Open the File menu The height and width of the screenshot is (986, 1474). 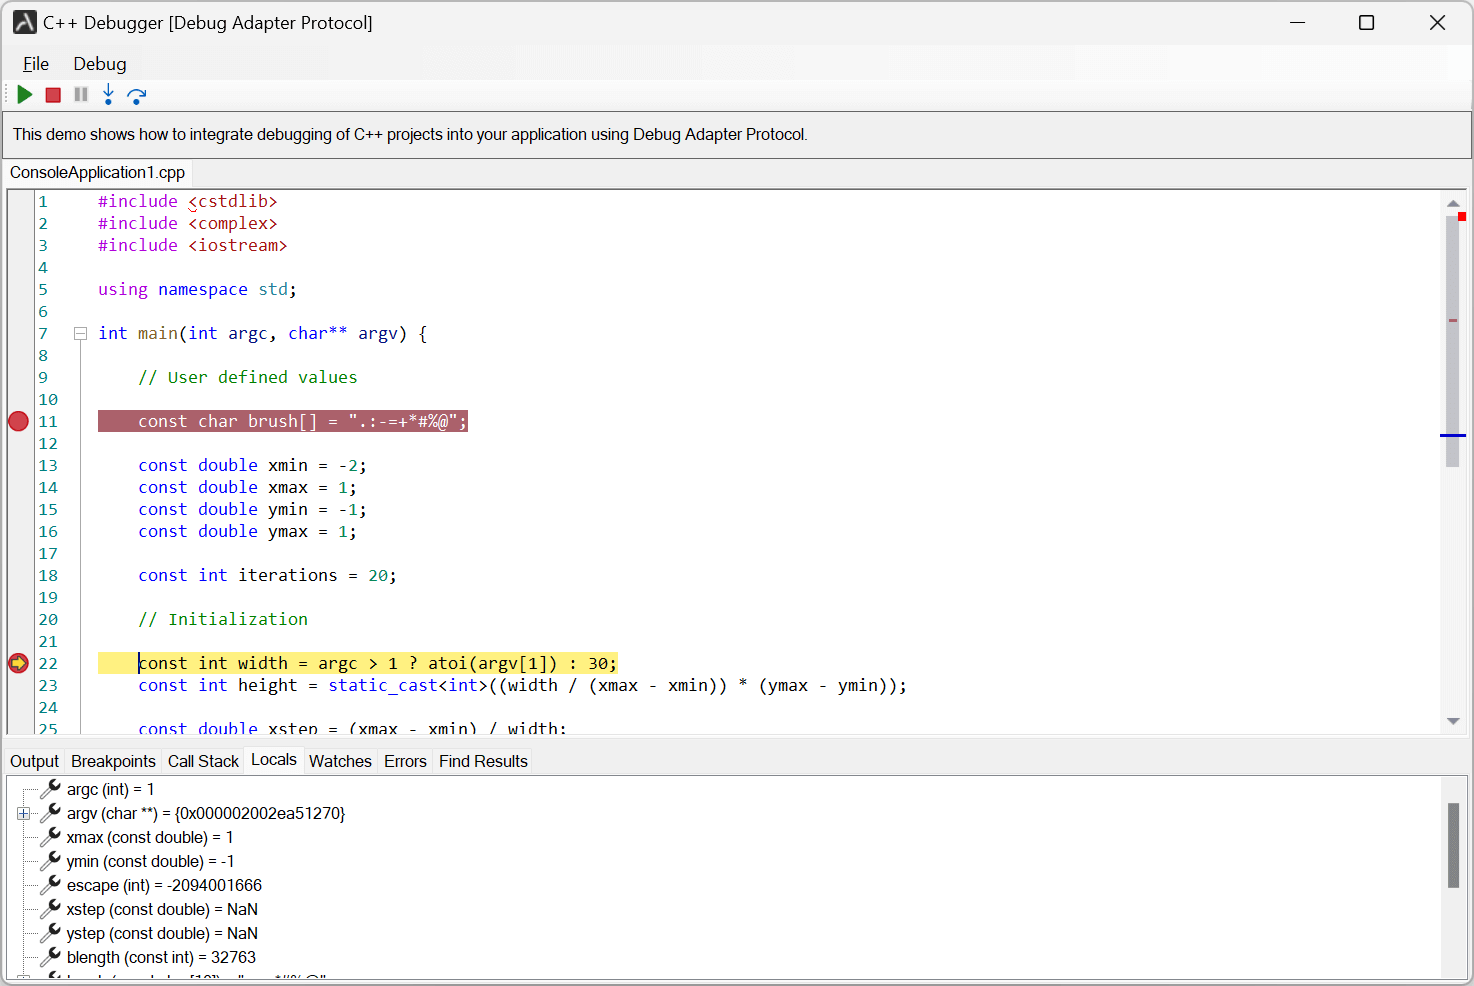(36, 64)
